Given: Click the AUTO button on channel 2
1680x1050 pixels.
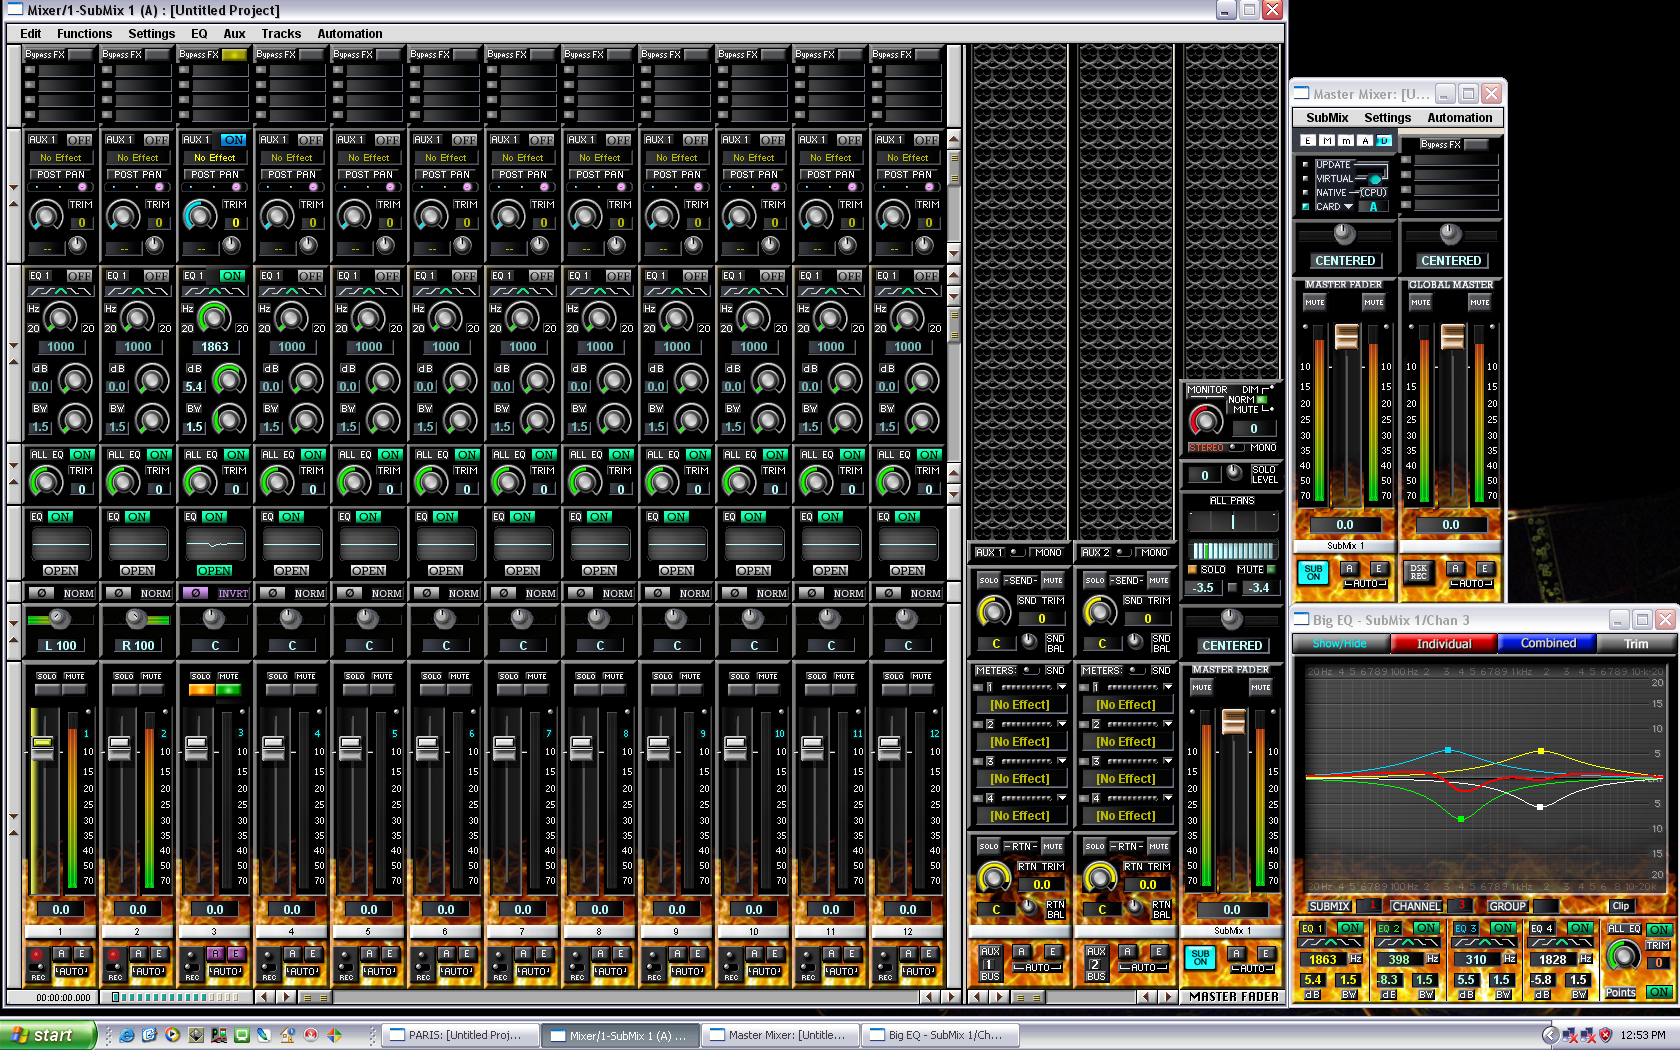Looking at the screenshot, I should click(148, 971).
